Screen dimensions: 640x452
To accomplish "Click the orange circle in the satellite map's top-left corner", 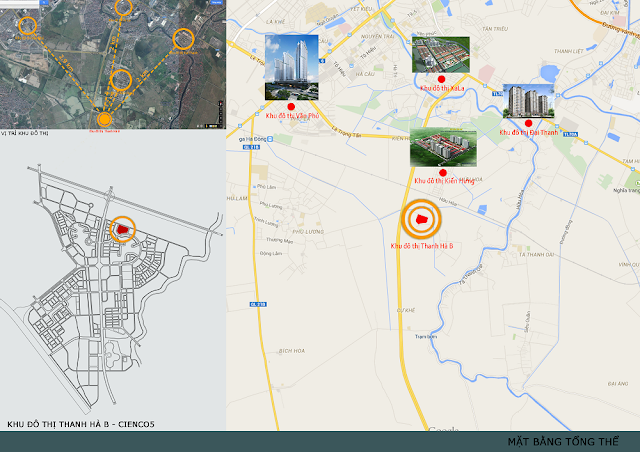I will (x=27, y=26).
